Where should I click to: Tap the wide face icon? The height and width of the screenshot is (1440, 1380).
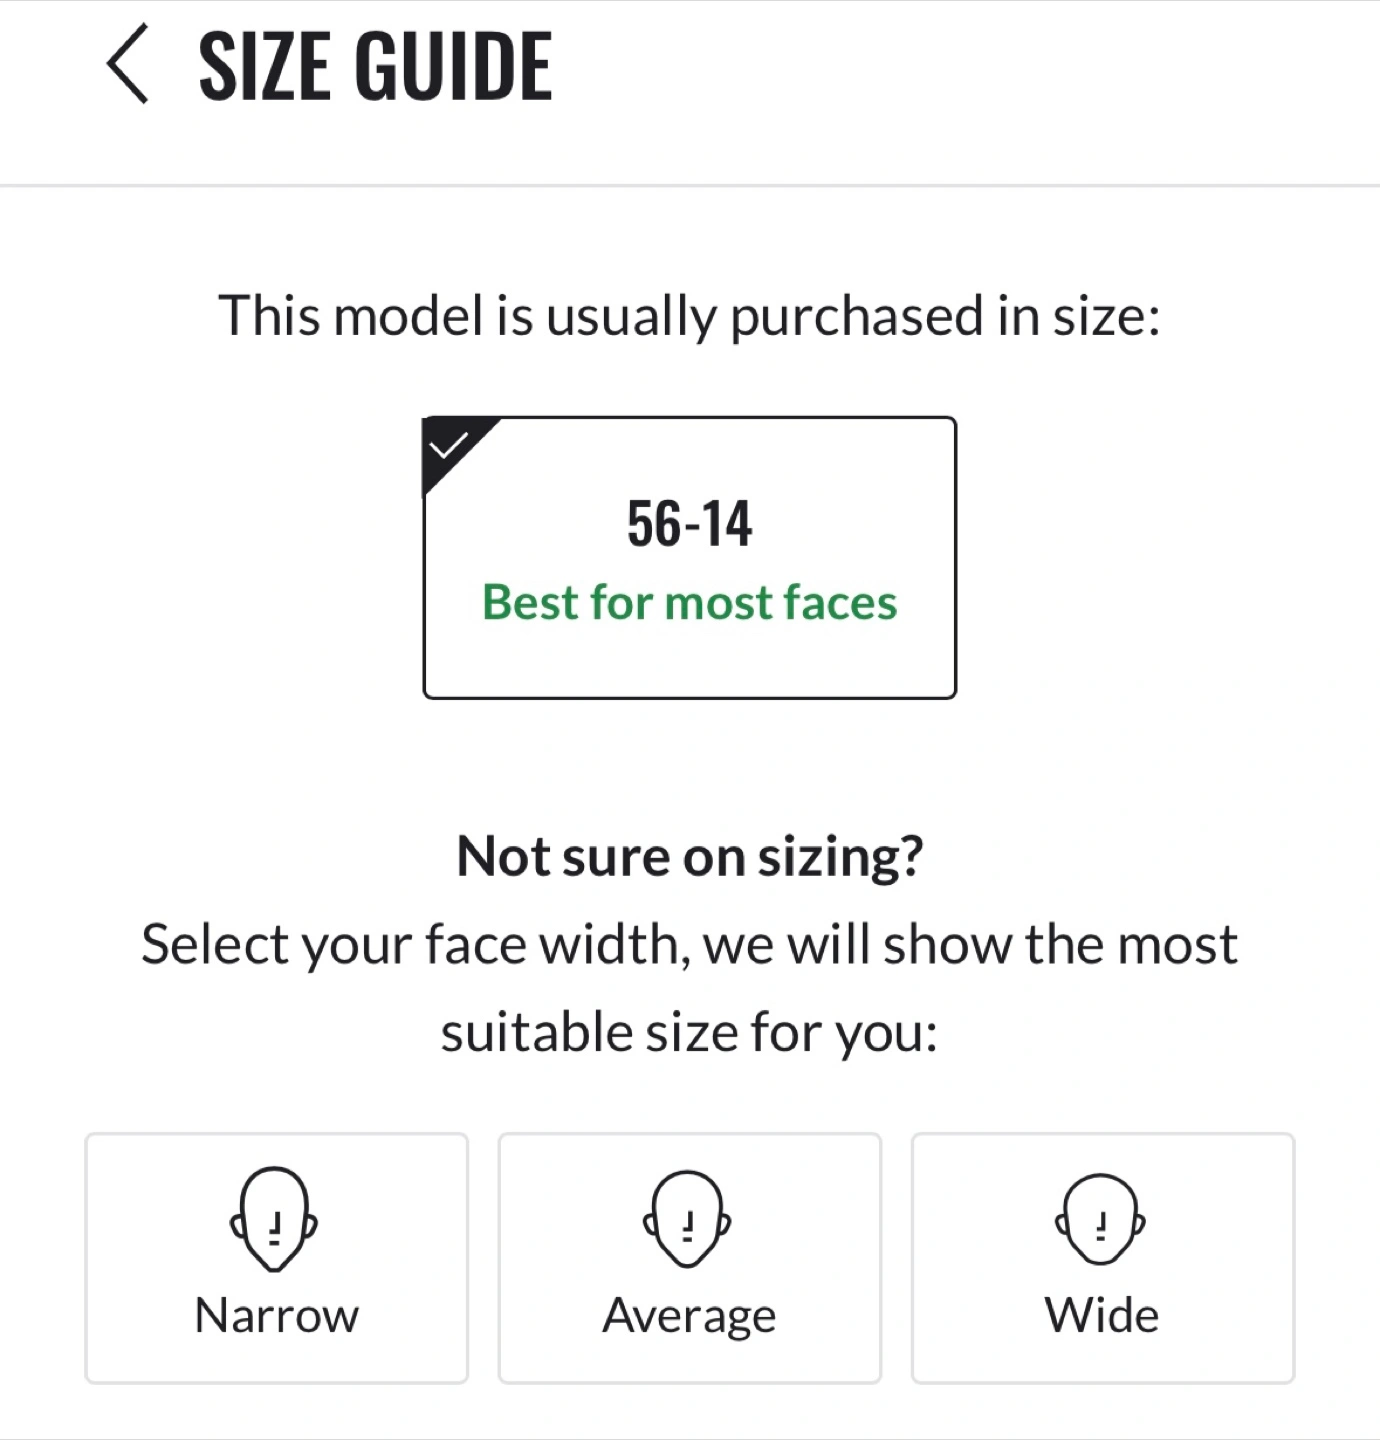[1101, 1219]
